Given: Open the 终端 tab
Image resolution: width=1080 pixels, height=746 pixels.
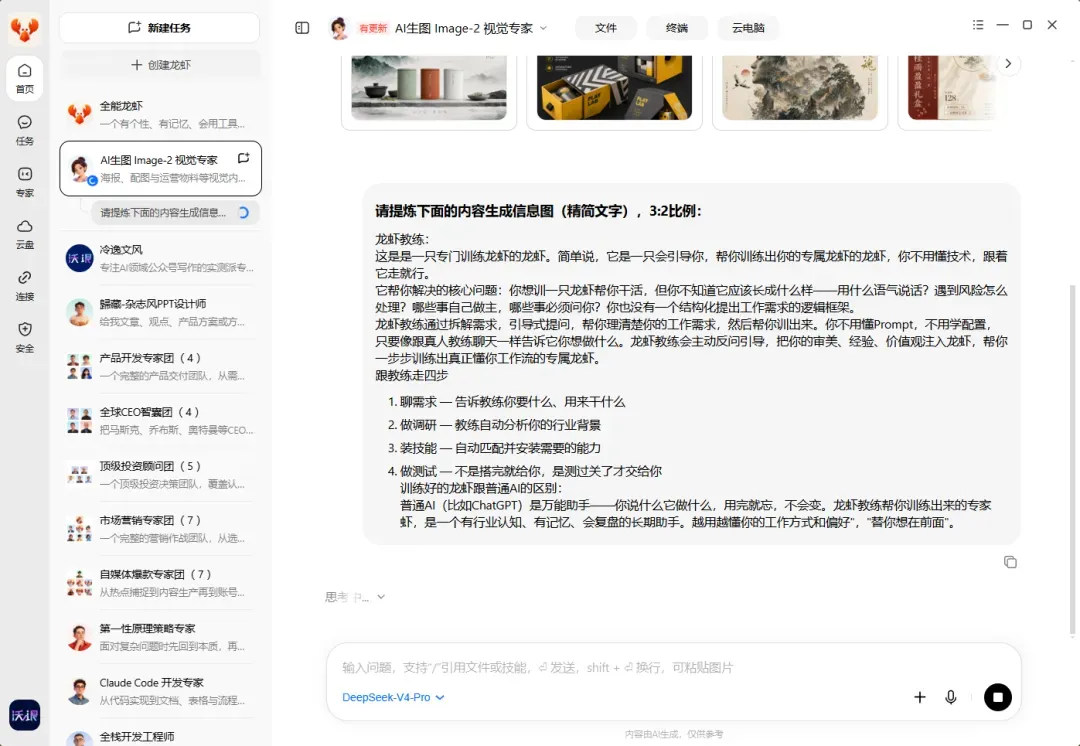Looking at the screenshot, I should pos(677,28).
